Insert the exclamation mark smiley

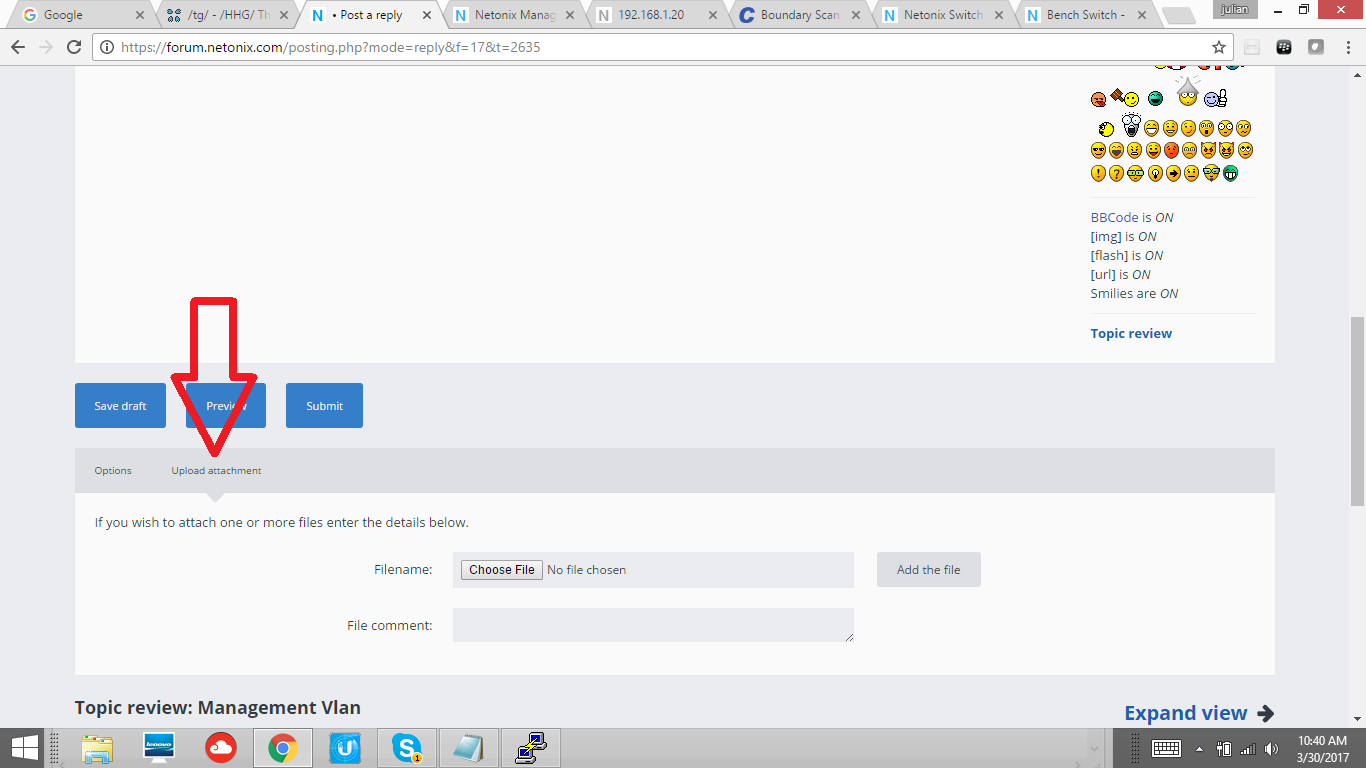click(x=1098, y=173)
